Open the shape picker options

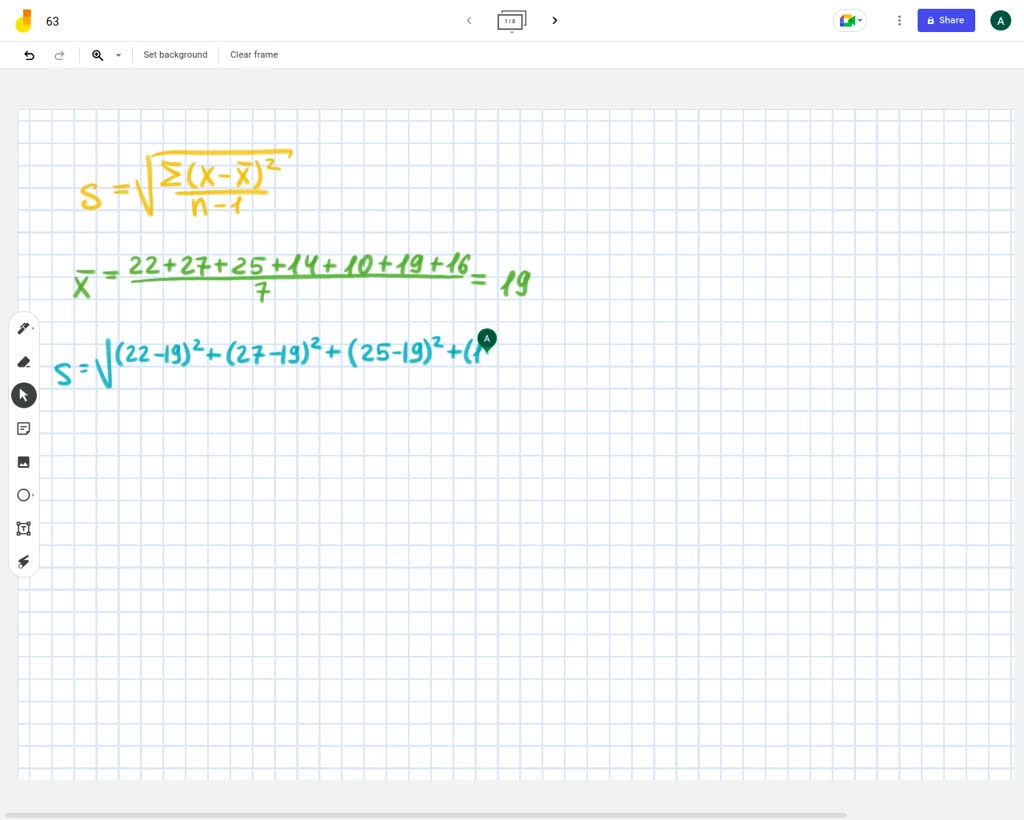[x=32, y=497]
